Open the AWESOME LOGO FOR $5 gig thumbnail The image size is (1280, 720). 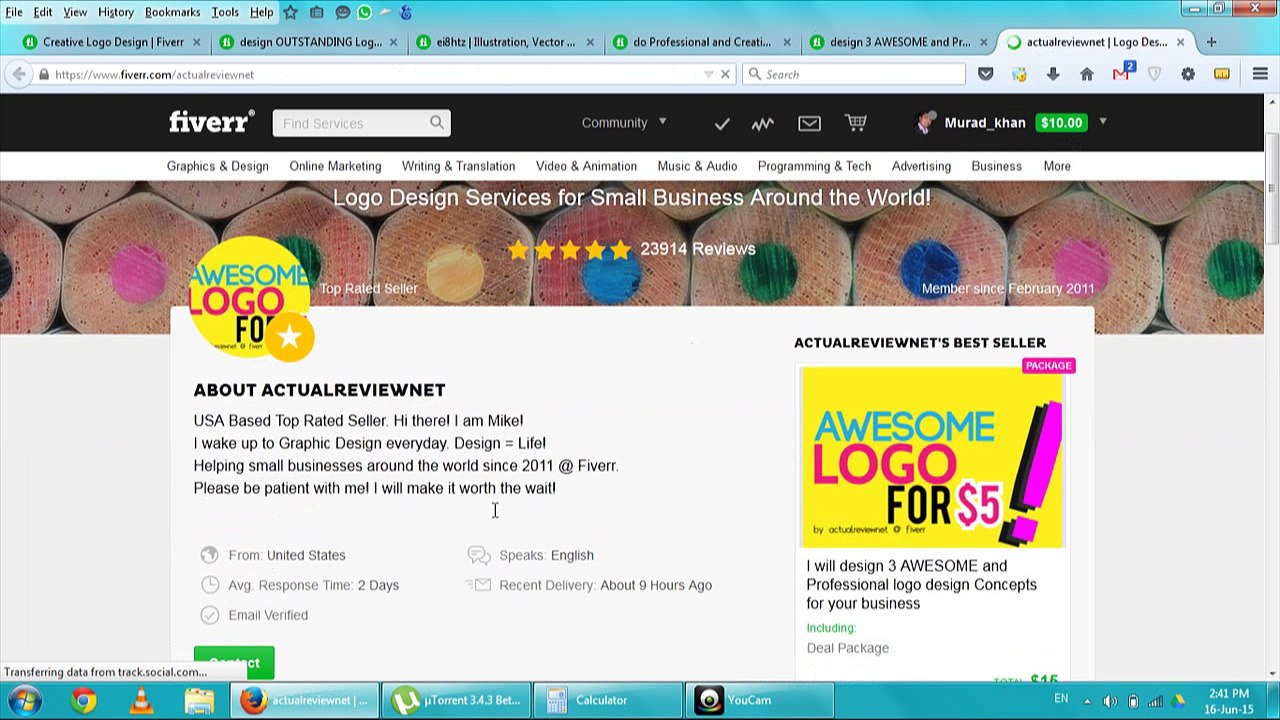(x=931, y=457)
